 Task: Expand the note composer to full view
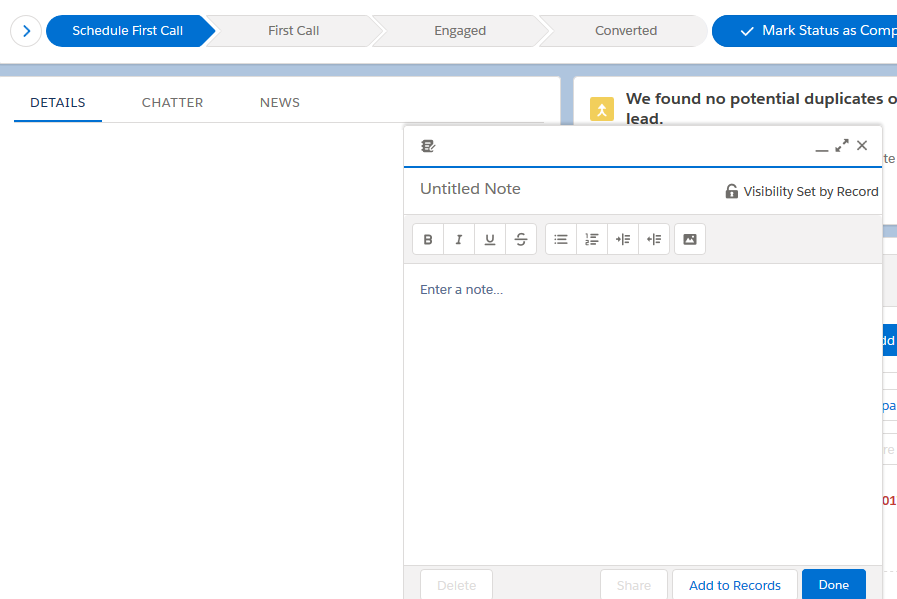click(842, 146)
